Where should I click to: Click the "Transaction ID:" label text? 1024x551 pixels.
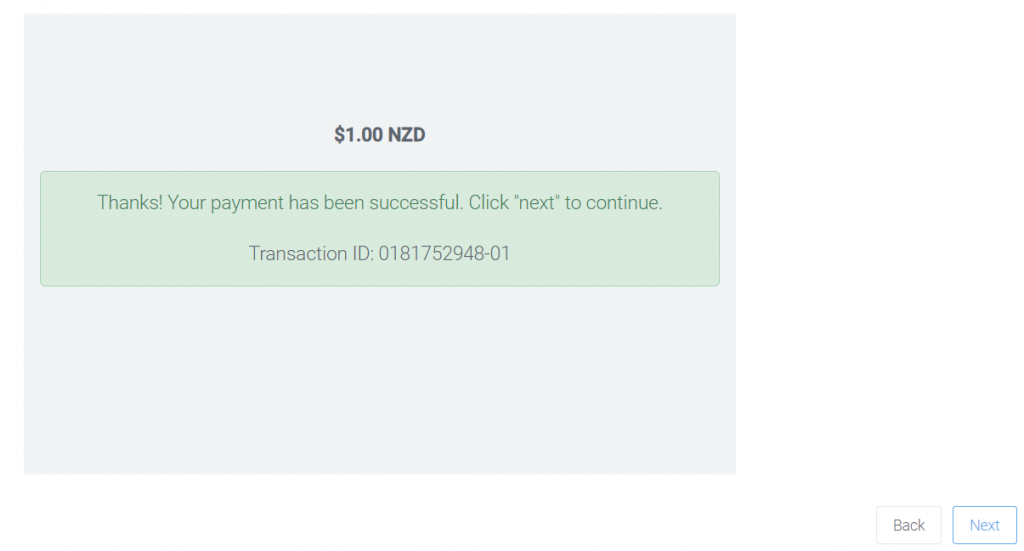point(311,253)
